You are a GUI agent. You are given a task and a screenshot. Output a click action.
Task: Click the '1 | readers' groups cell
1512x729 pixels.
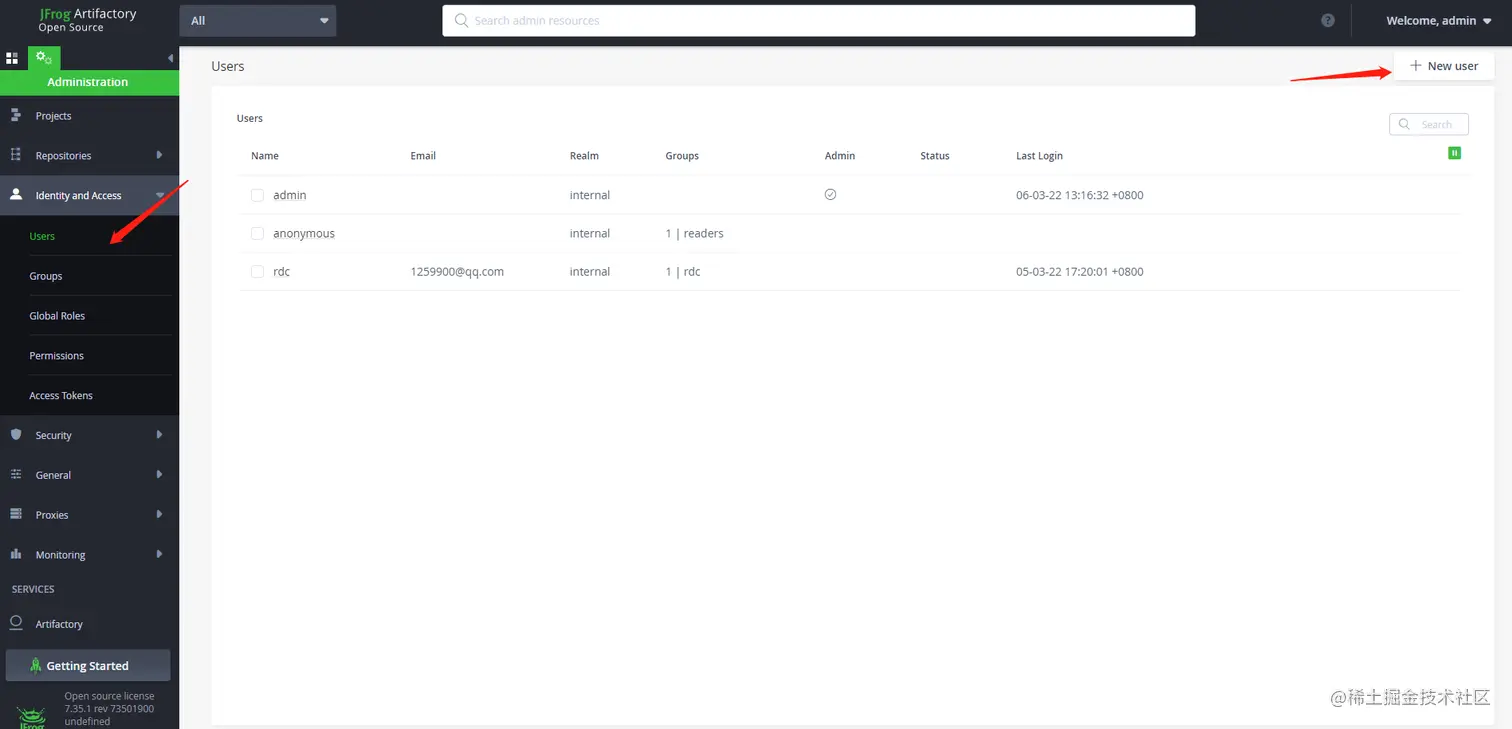pyautogui.click(x=694, y=233)
